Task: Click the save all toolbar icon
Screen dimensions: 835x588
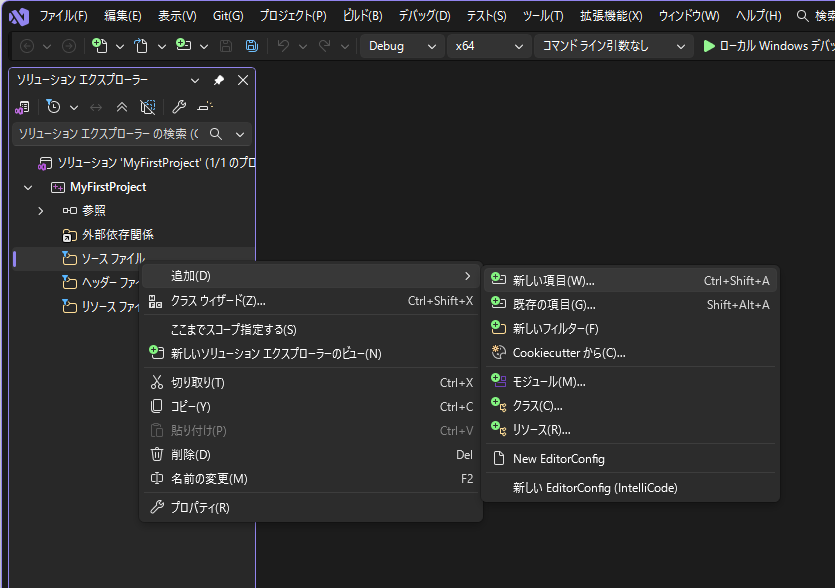Action: tap(252, 46)
